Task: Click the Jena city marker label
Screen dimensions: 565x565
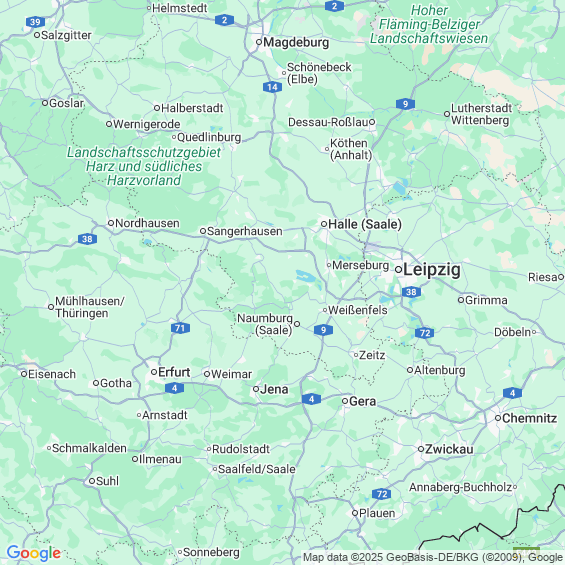Action: click(x=274, y=389)
